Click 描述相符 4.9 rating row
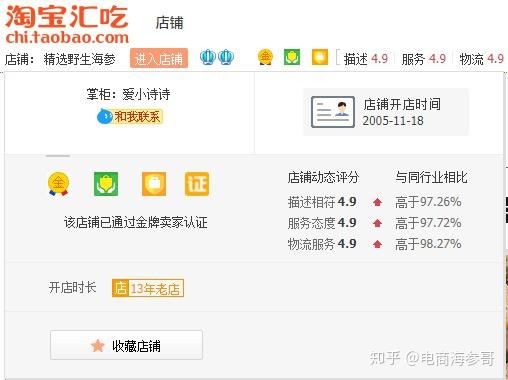Screen dimensions: 508x380 pos(322,202)
